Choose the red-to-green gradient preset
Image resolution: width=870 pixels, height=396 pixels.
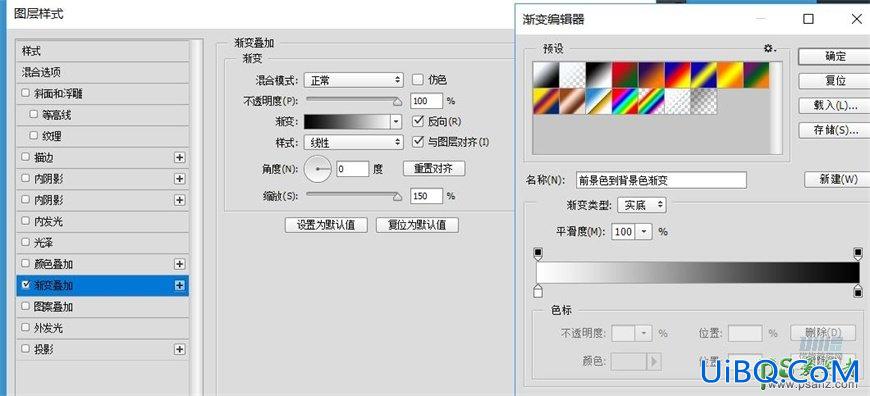point(625,75)
